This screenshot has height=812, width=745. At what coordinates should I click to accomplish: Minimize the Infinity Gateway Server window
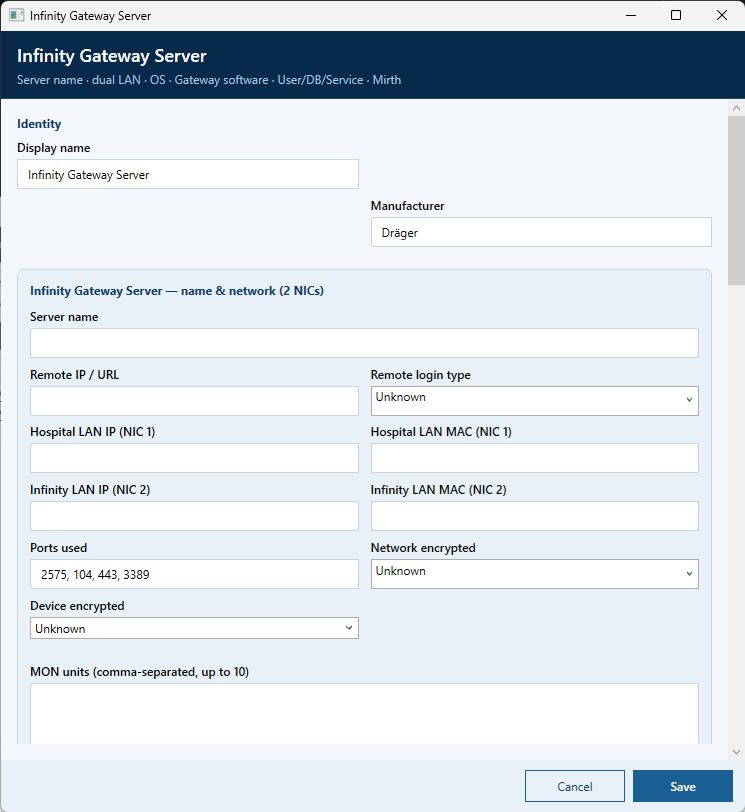click(631, 16)
